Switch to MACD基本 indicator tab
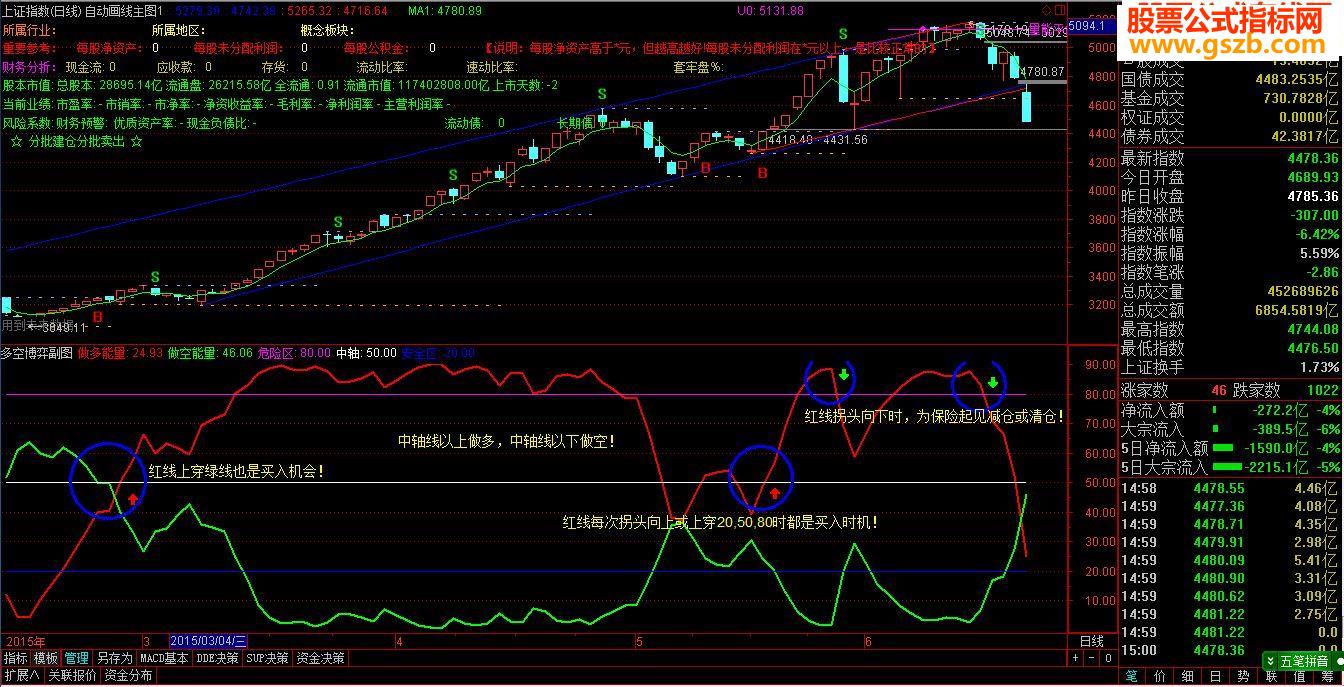Viewport: 1344px width, 687px height. coord(164,658)
